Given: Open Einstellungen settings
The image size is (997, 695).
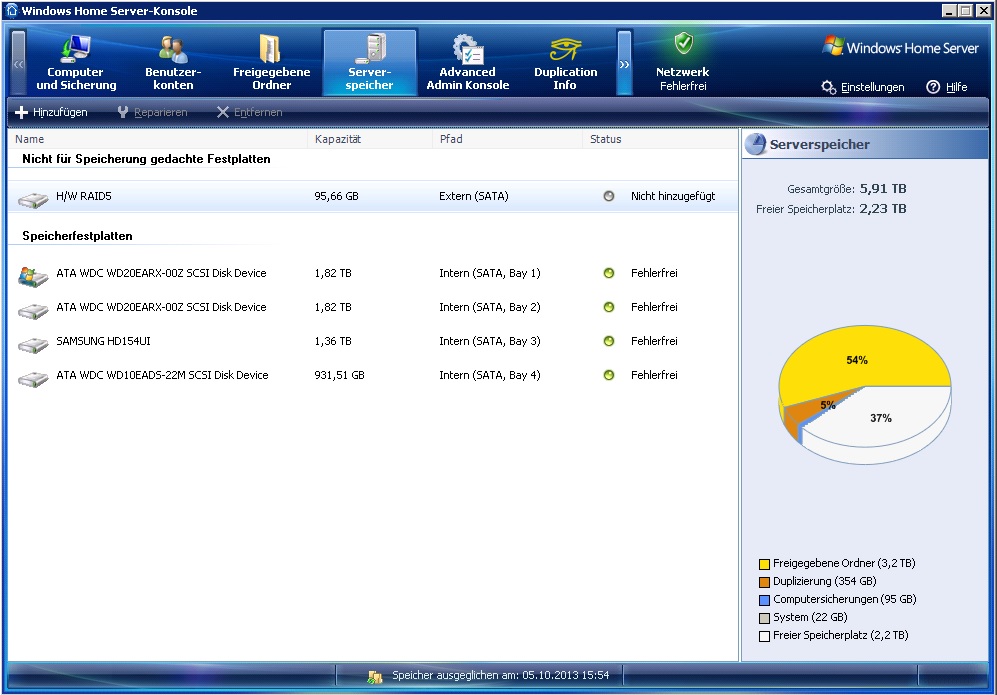Looking at the screenshot, I should click(x=863, y=87).
